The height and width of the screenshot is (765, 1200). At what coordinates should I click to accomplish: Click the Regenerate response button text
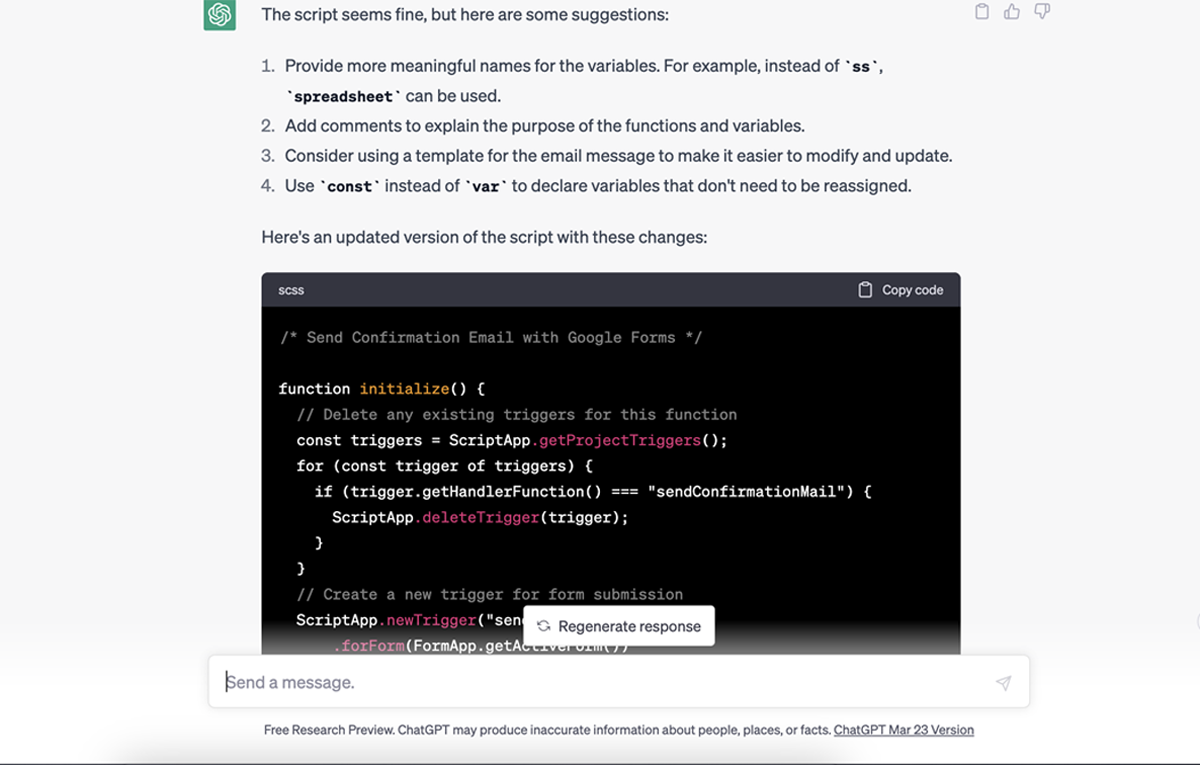629,626
